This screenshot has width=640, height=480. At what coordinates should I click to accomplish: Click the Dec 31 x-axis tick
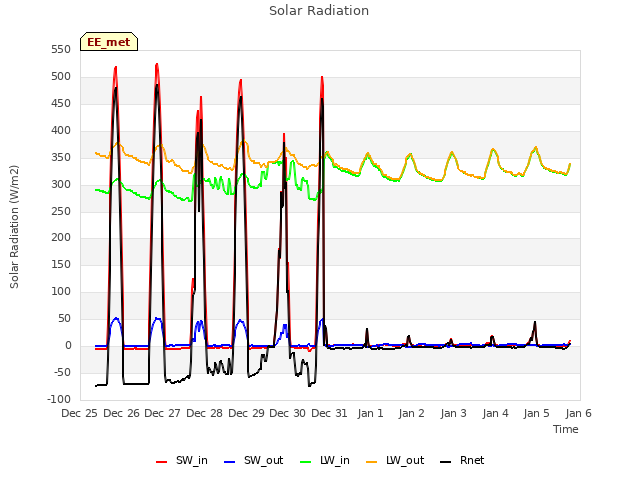[x=329, y=413]
